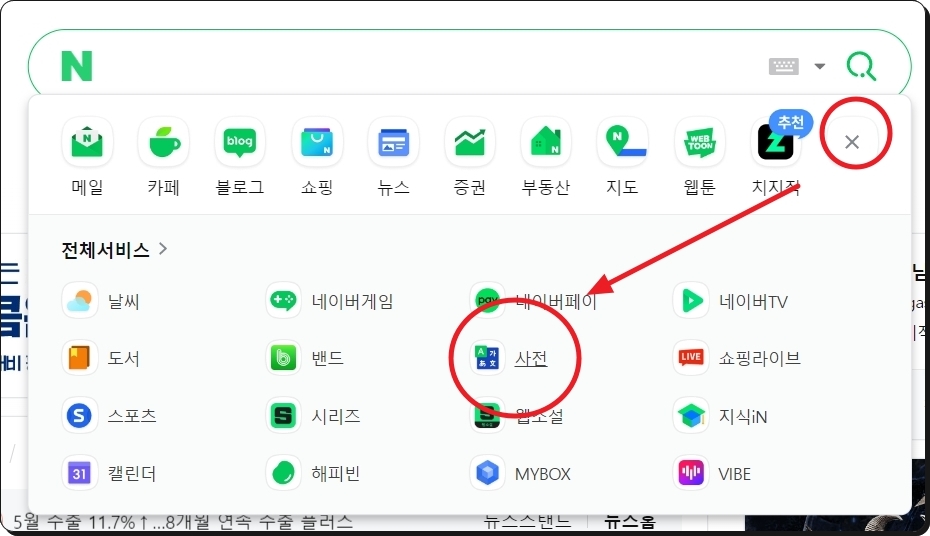
Task: Open the 도서 text link
Action: click(x=123, y=358)
